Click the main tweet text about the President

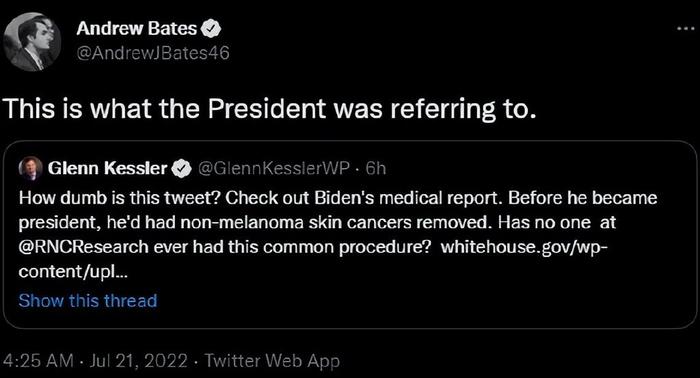coord(269,109)
